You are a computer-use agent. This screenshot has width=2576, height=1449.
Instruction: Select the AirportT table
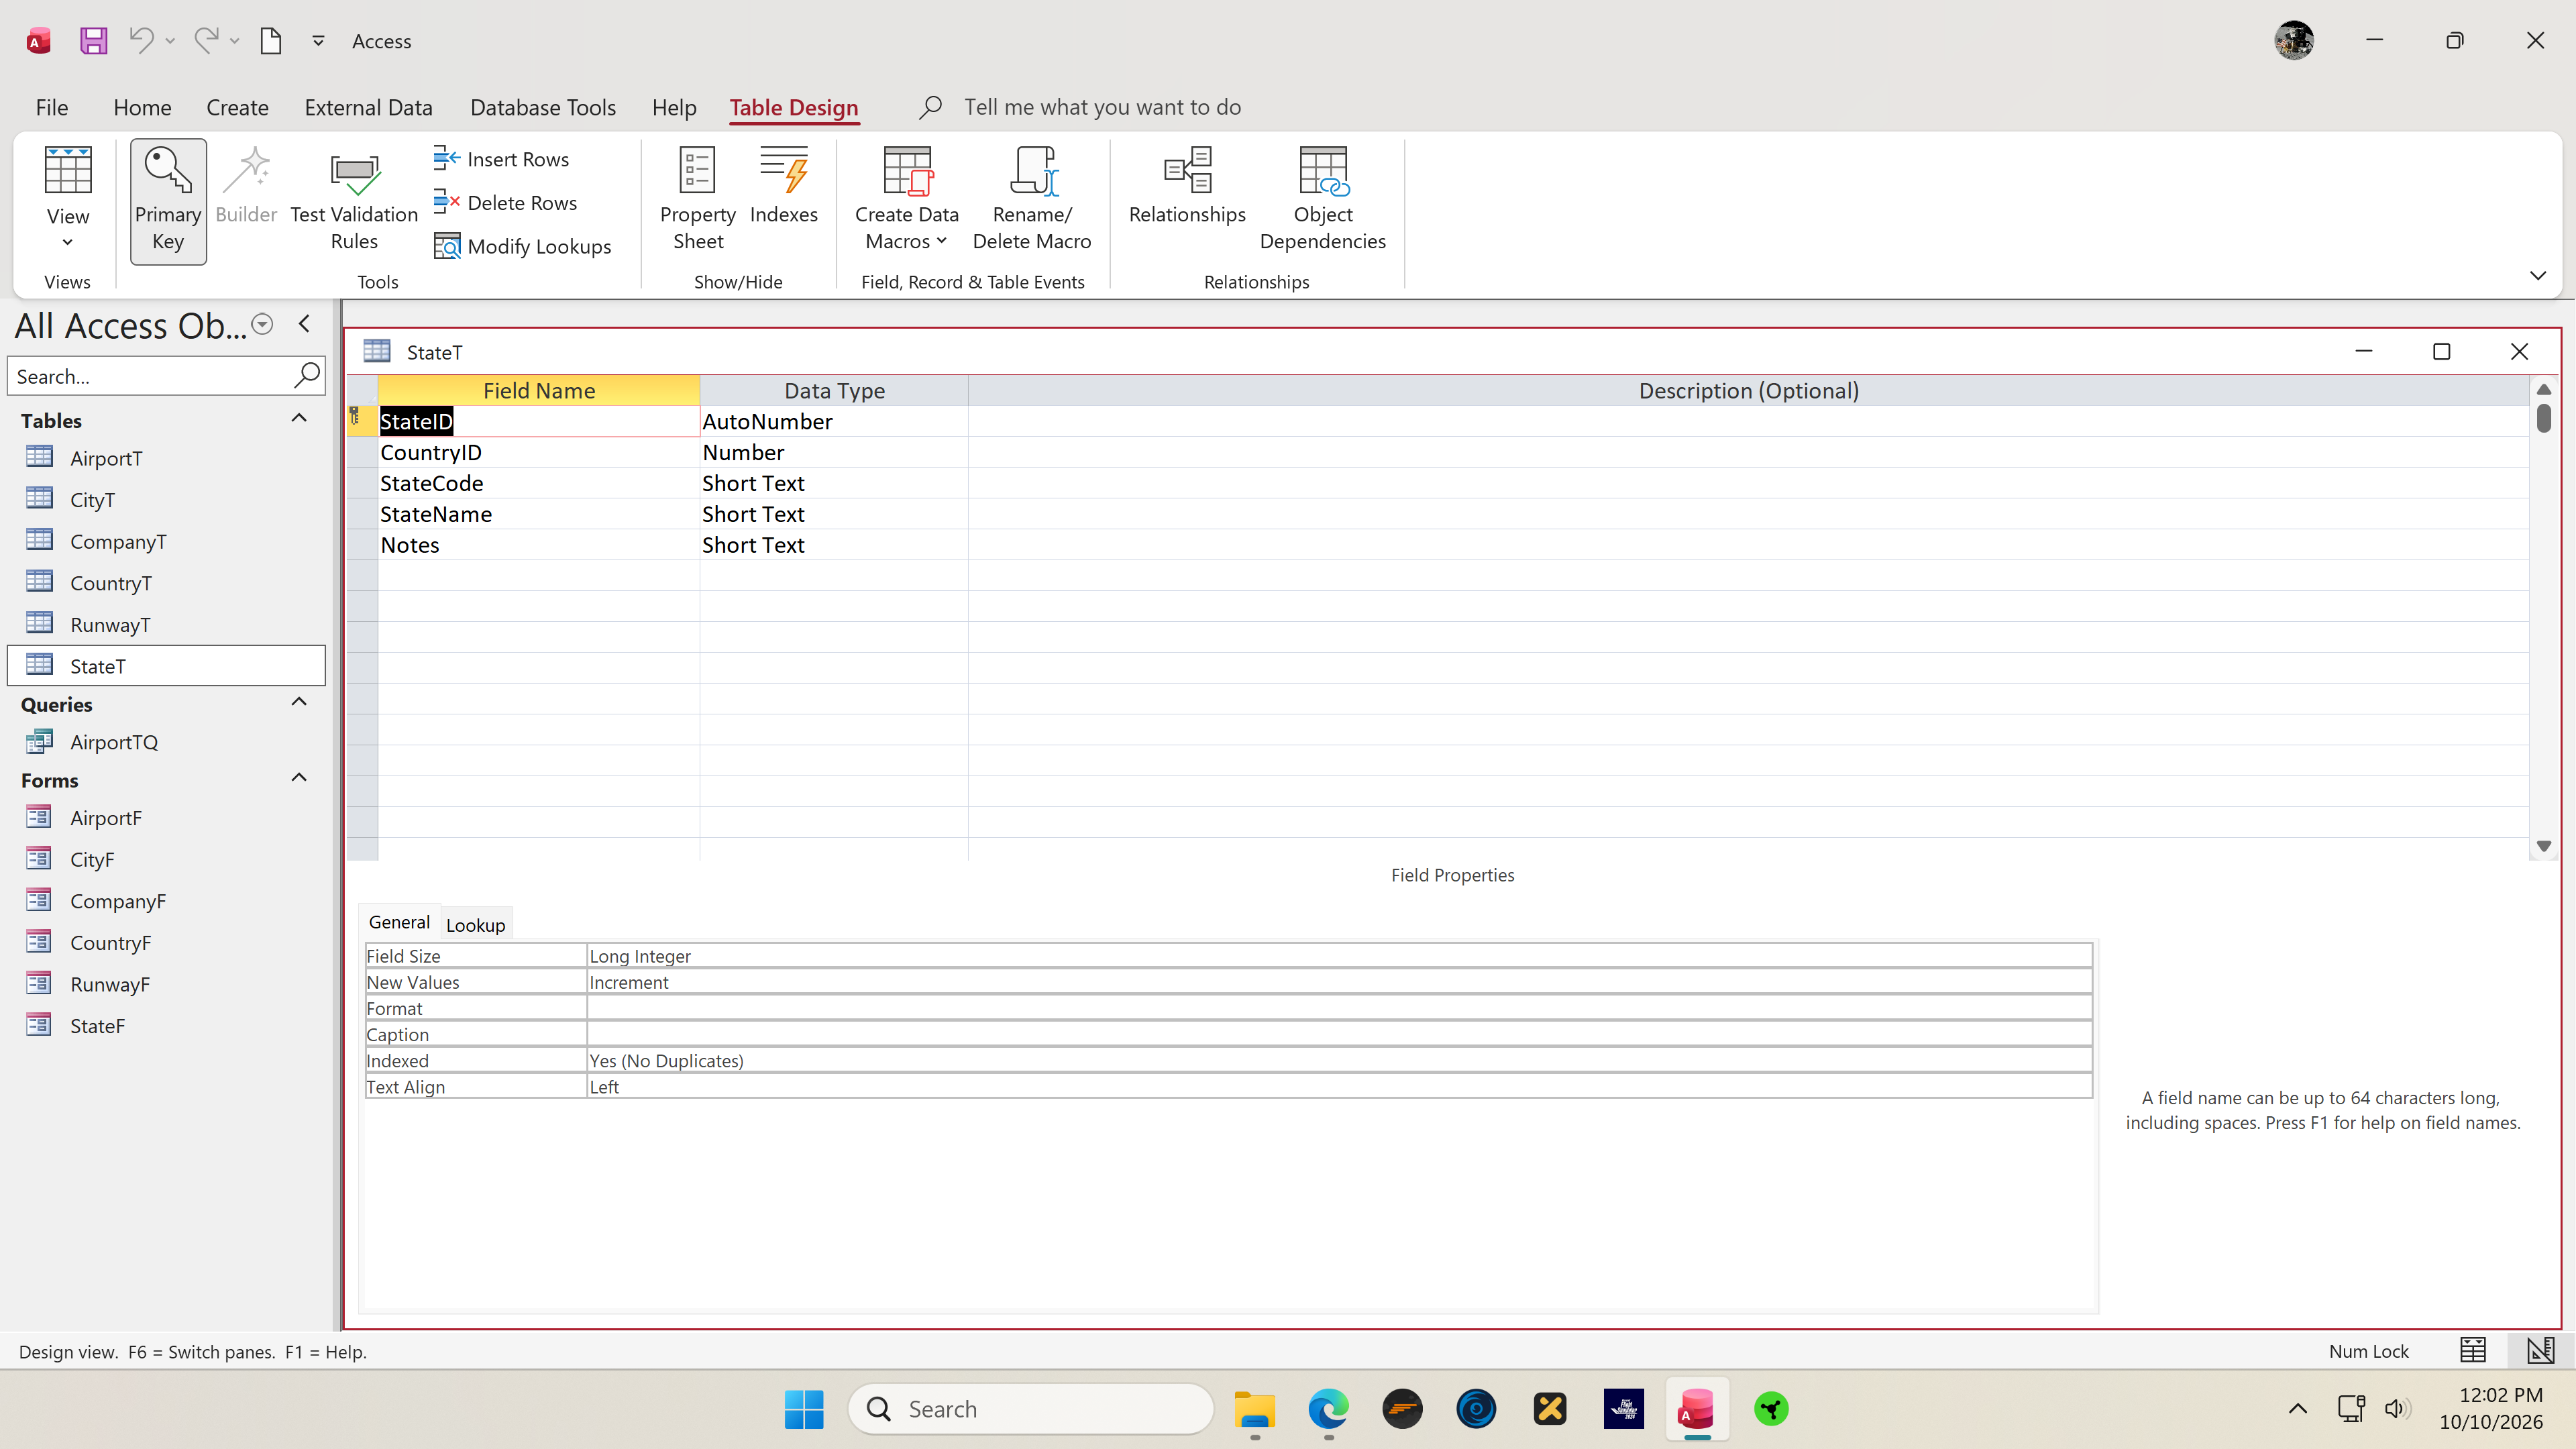click(106, 458)
